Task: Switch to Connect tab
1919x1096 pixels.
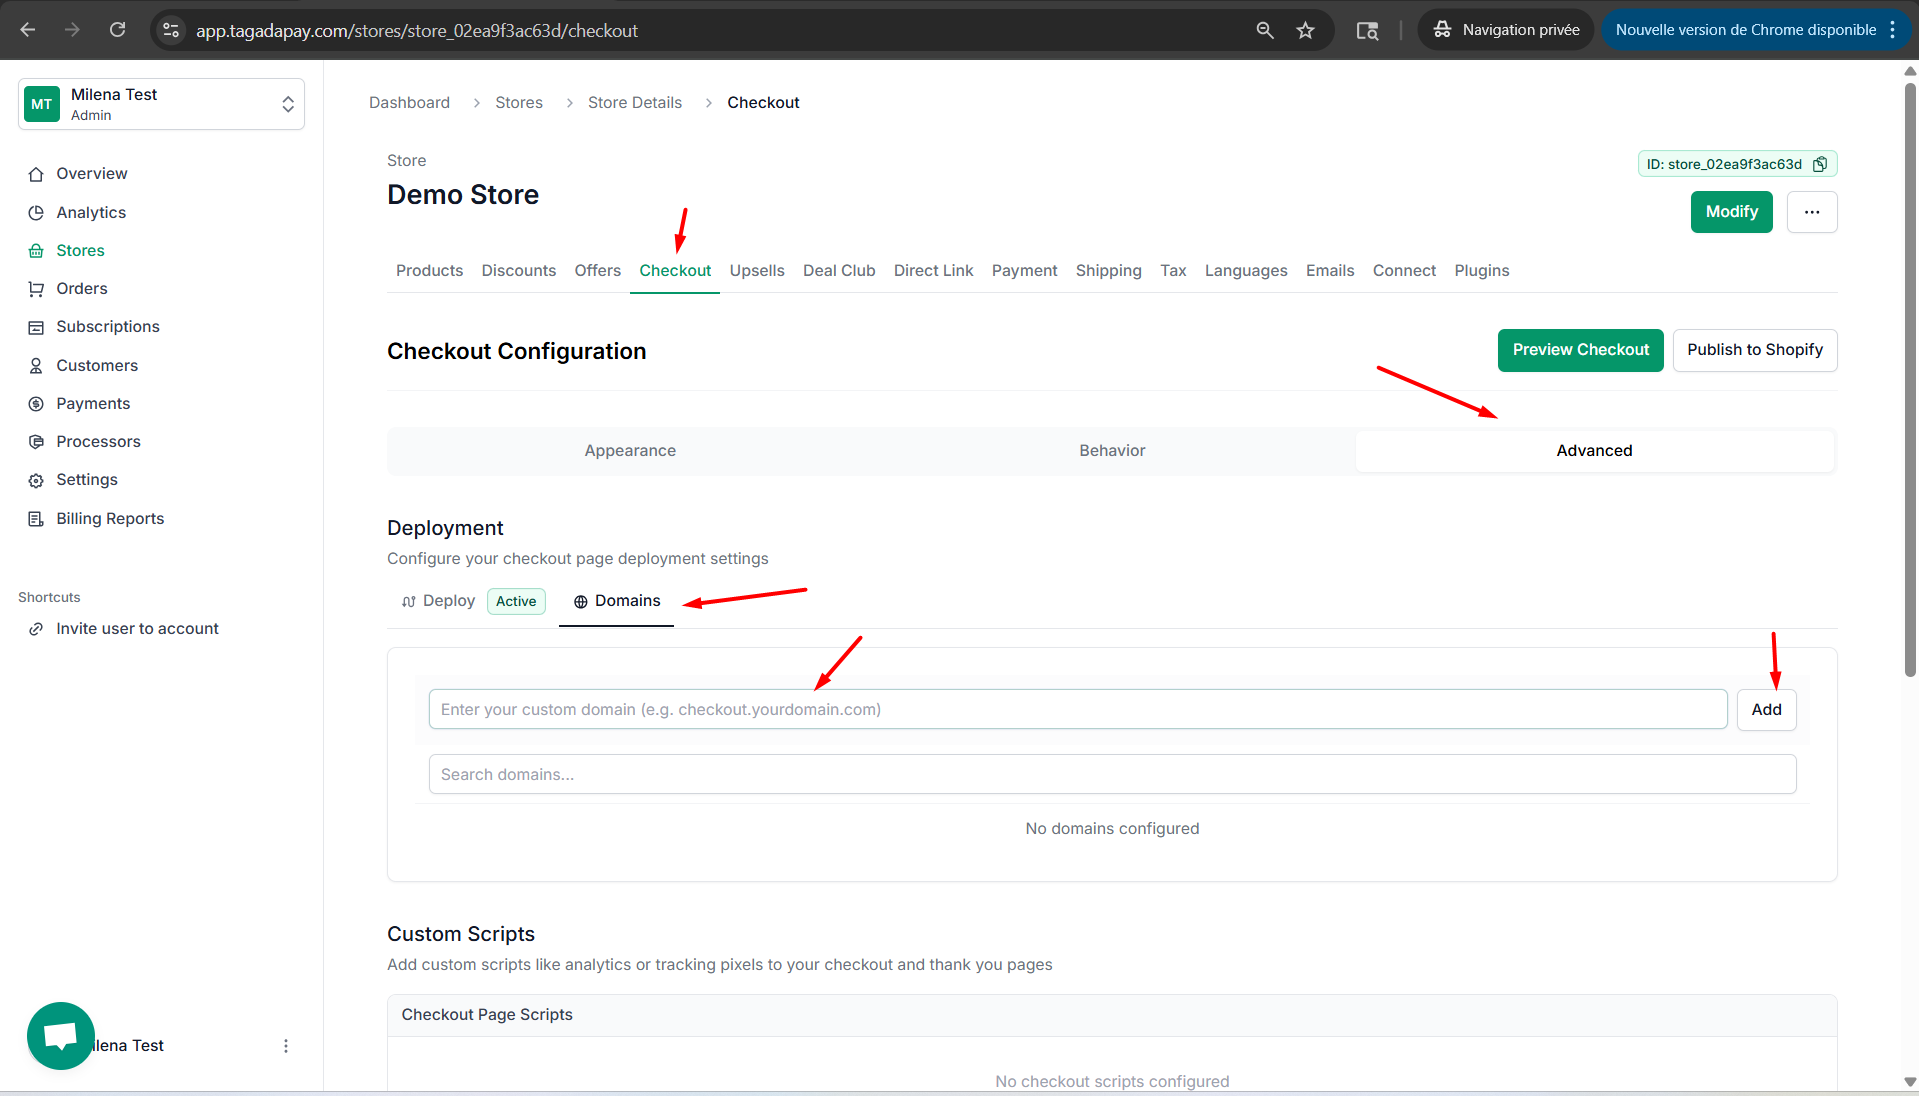Action: tap(1404, 270)
